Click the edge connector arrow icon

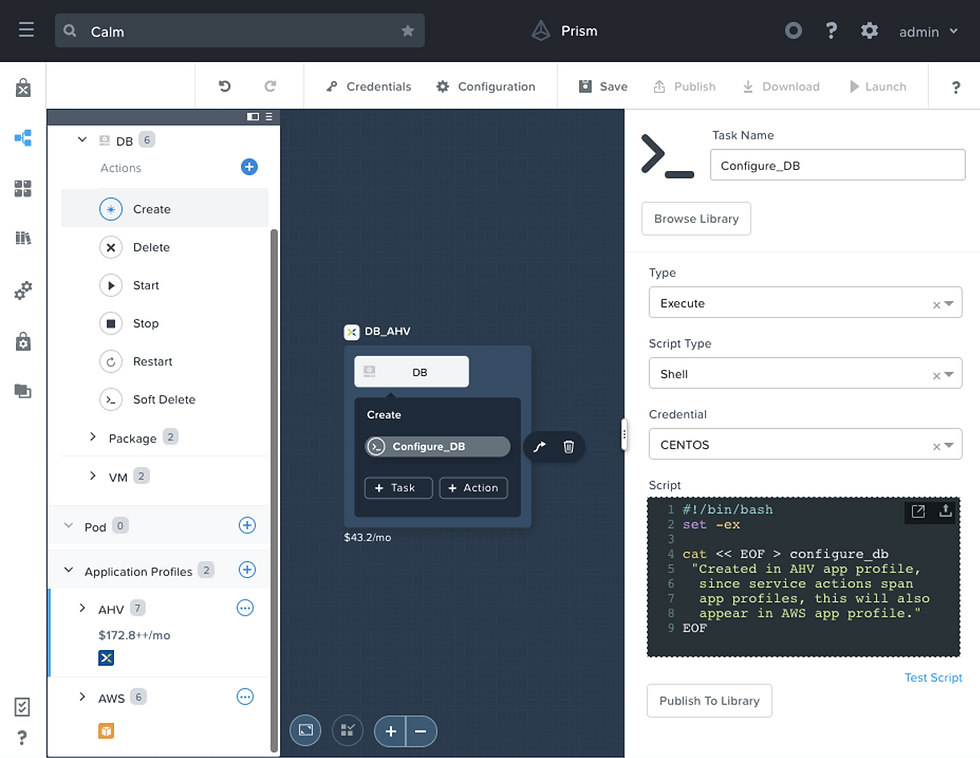click(x=539, y=446)
